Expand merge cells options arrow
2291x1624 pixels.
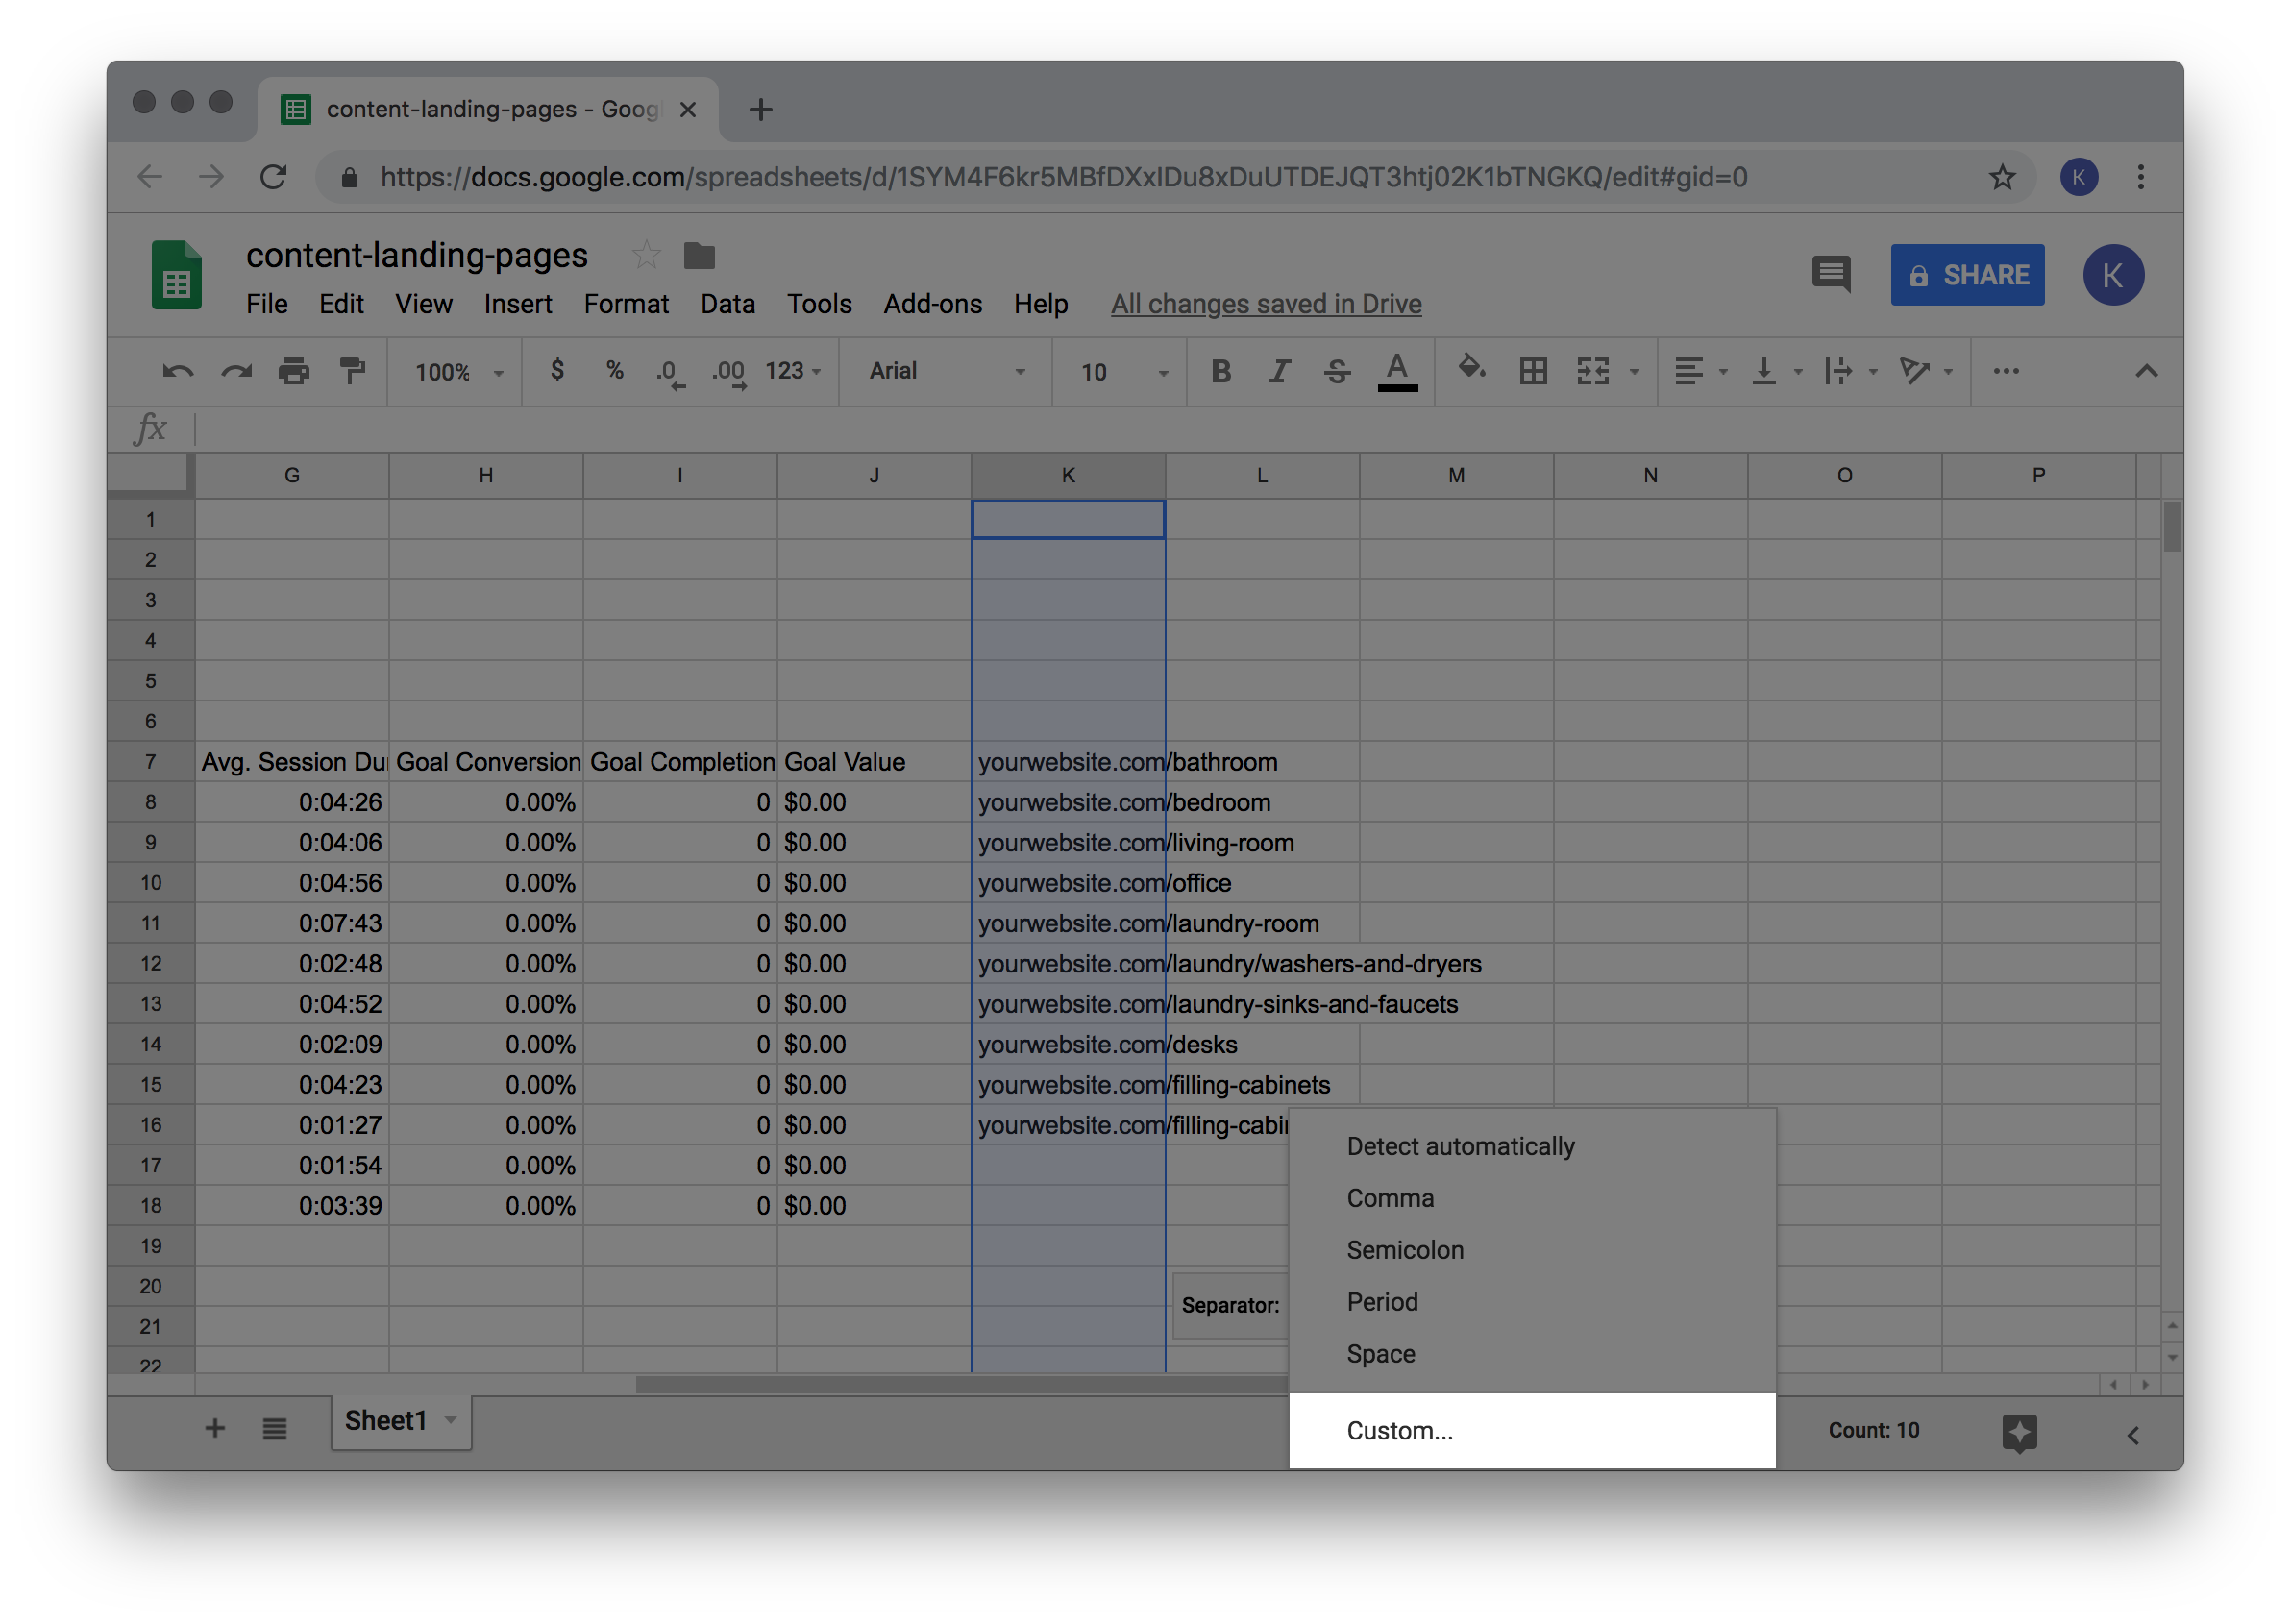(1635, 372)
